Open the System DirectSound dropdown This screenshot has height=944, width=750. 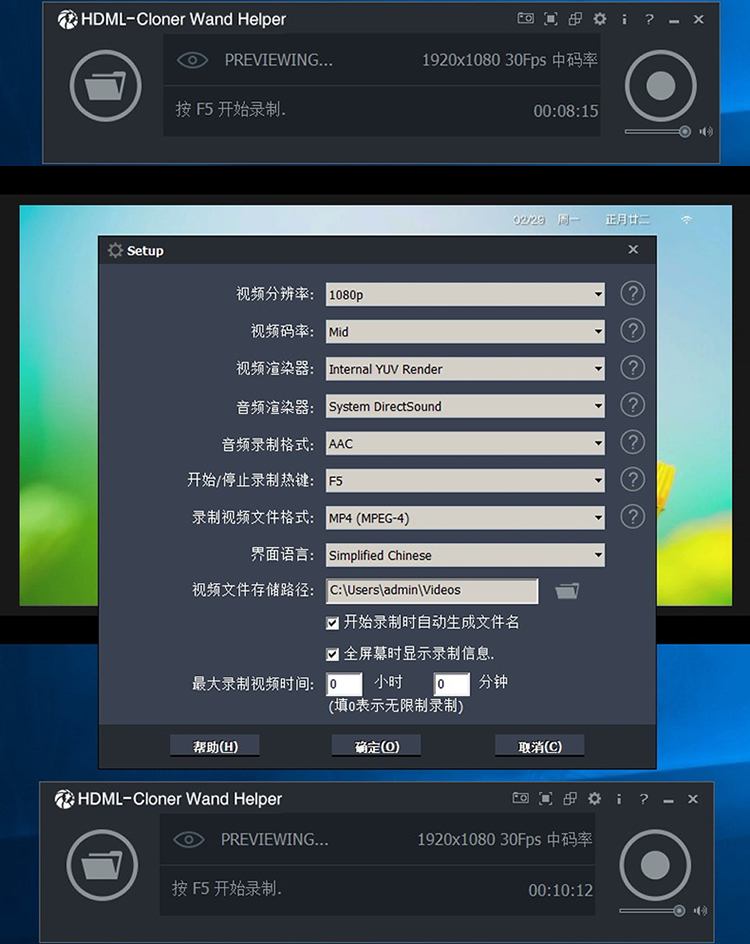(x=465, y=406)
